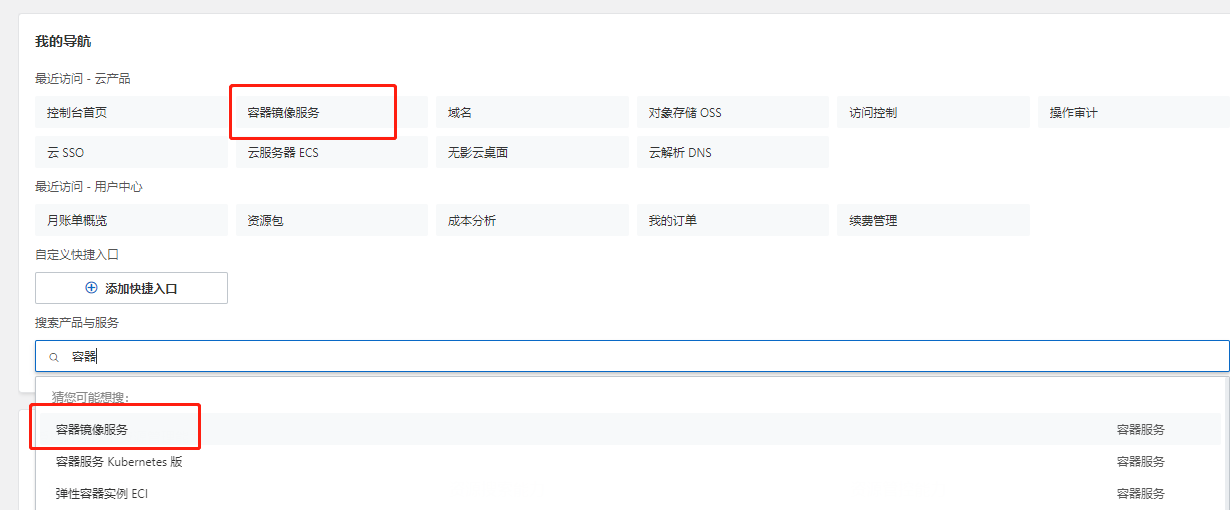
Task: Open 云 SSO shortcut
Action: pyautogui.click(x=131, y=152)
